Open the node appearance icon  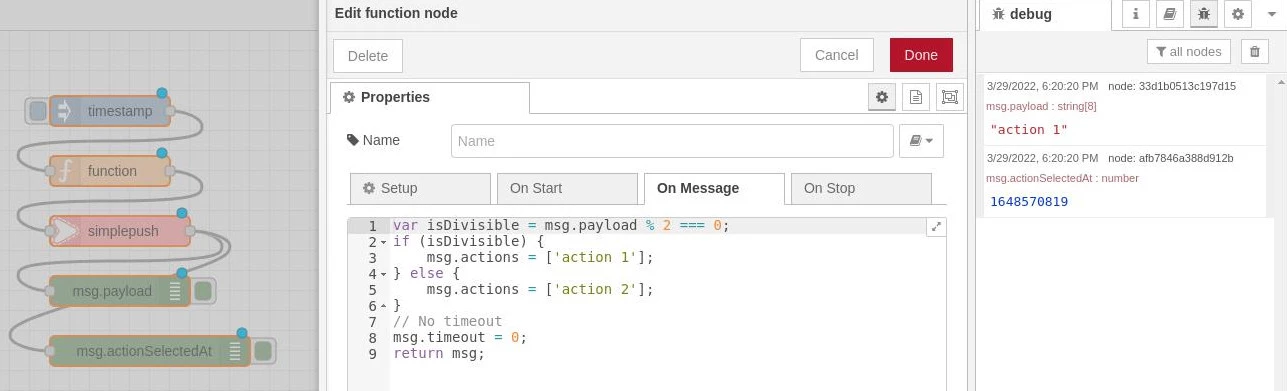point(949,97)
